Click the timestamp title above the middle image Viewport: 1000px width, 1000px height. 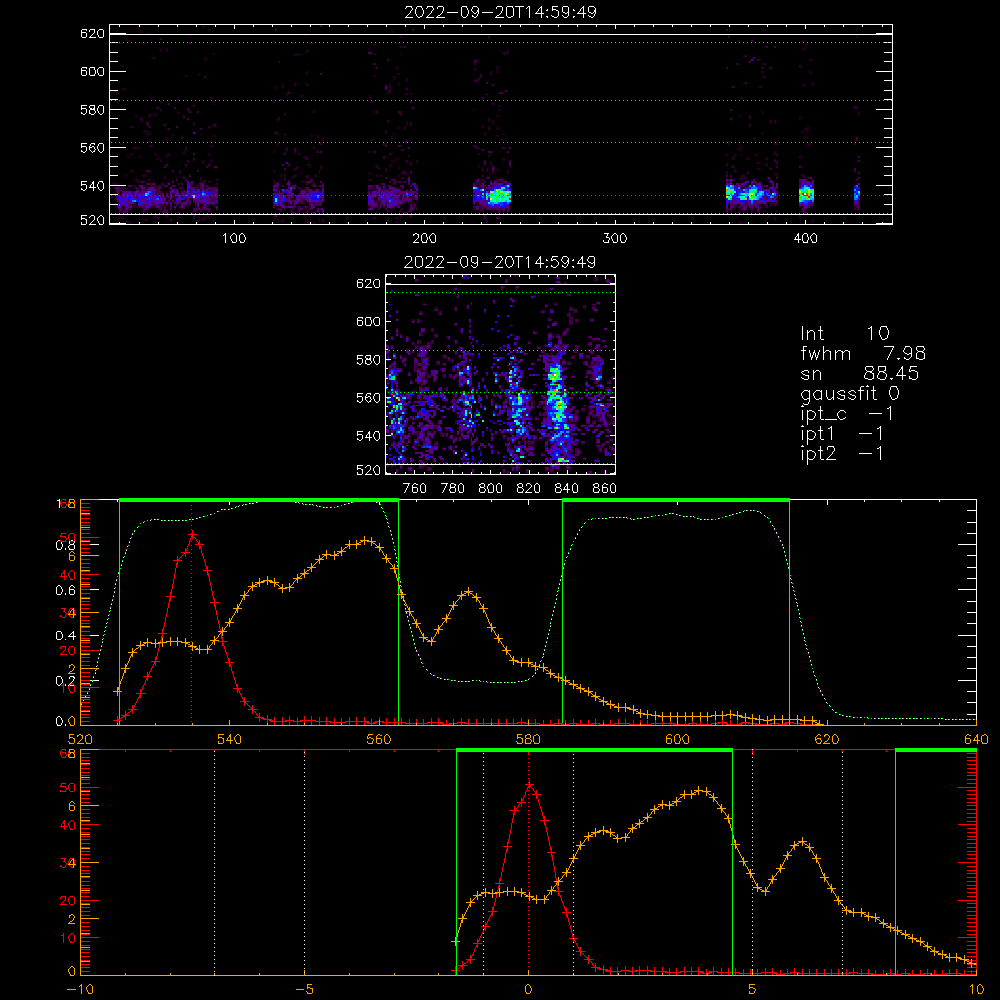click(x=500, y=262)
